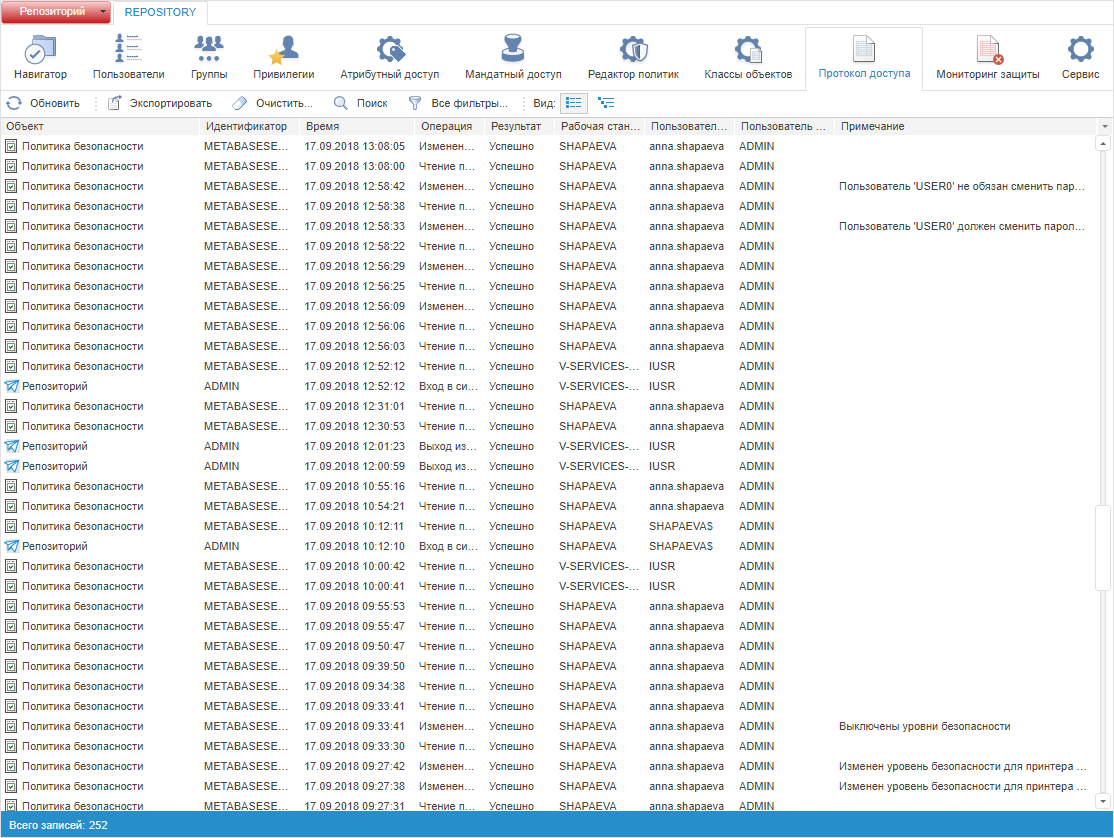
Task: Open Атрибутный доступ section
Action: pos(389,57)
